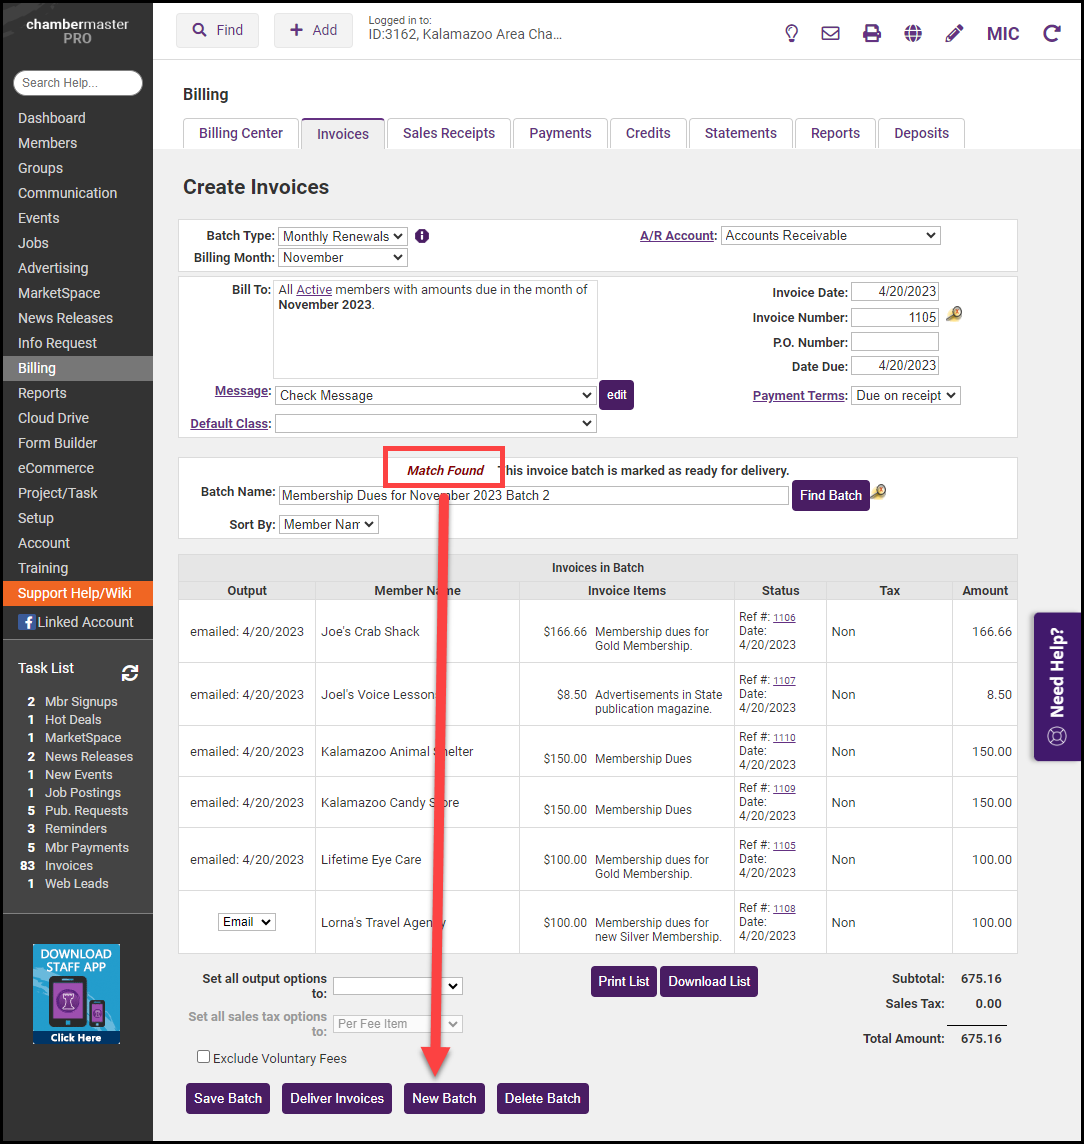Click the printer icon in header
The height and width of the screenshot is (1144, 1084).
pos(872,33)
